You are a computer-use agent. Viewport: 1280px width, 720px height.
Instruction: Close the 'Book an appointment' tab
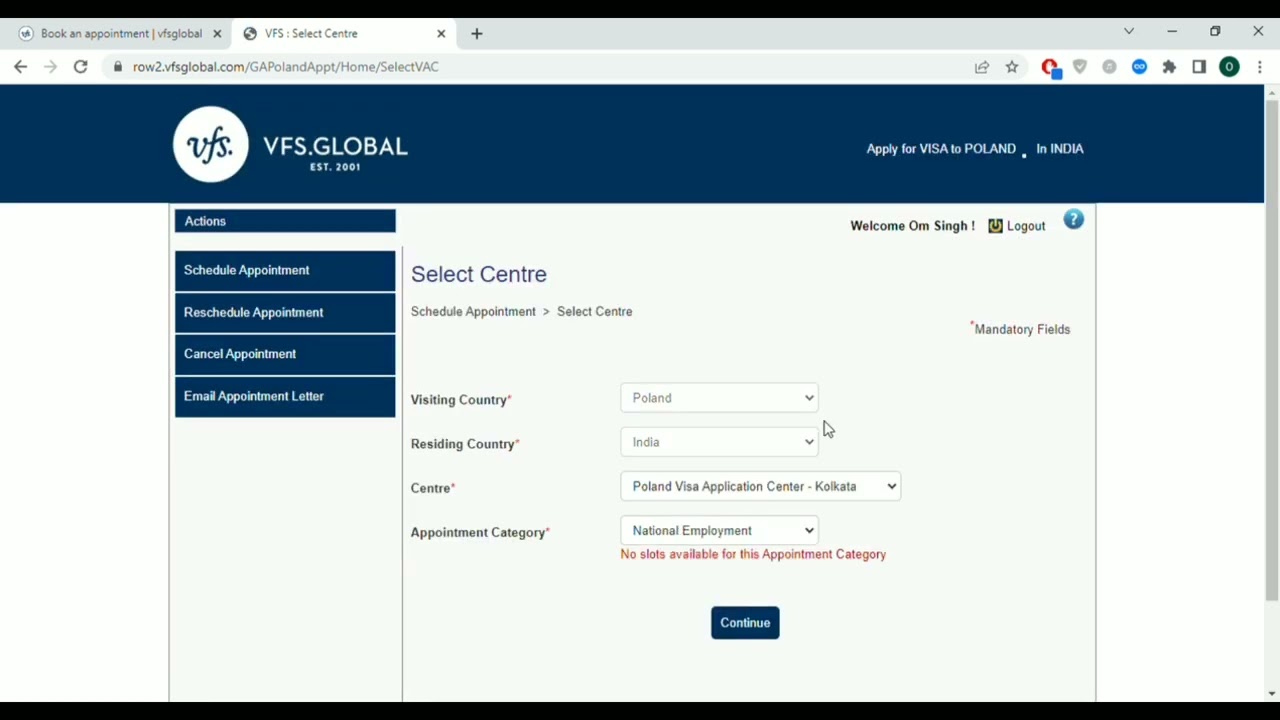coord(217,33)
